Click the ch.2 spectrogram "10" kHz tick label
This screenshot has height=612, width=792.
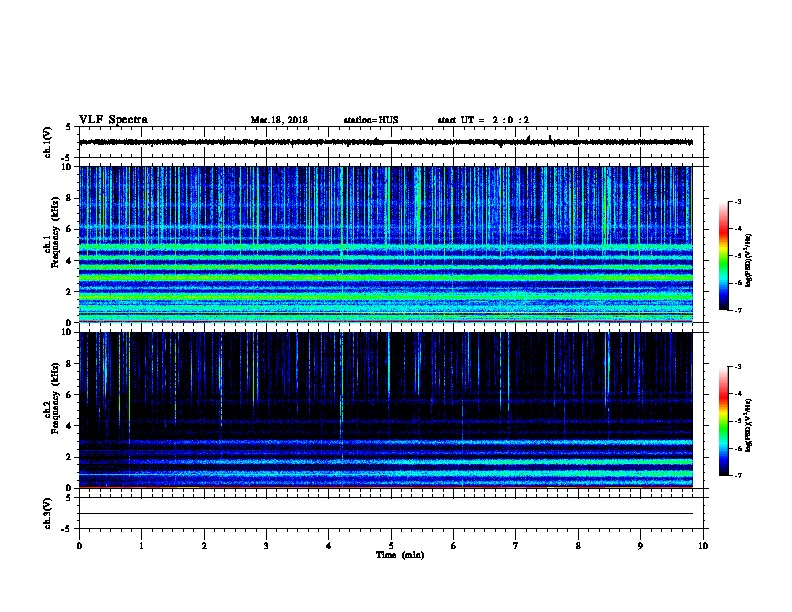(x=68, y=332)
